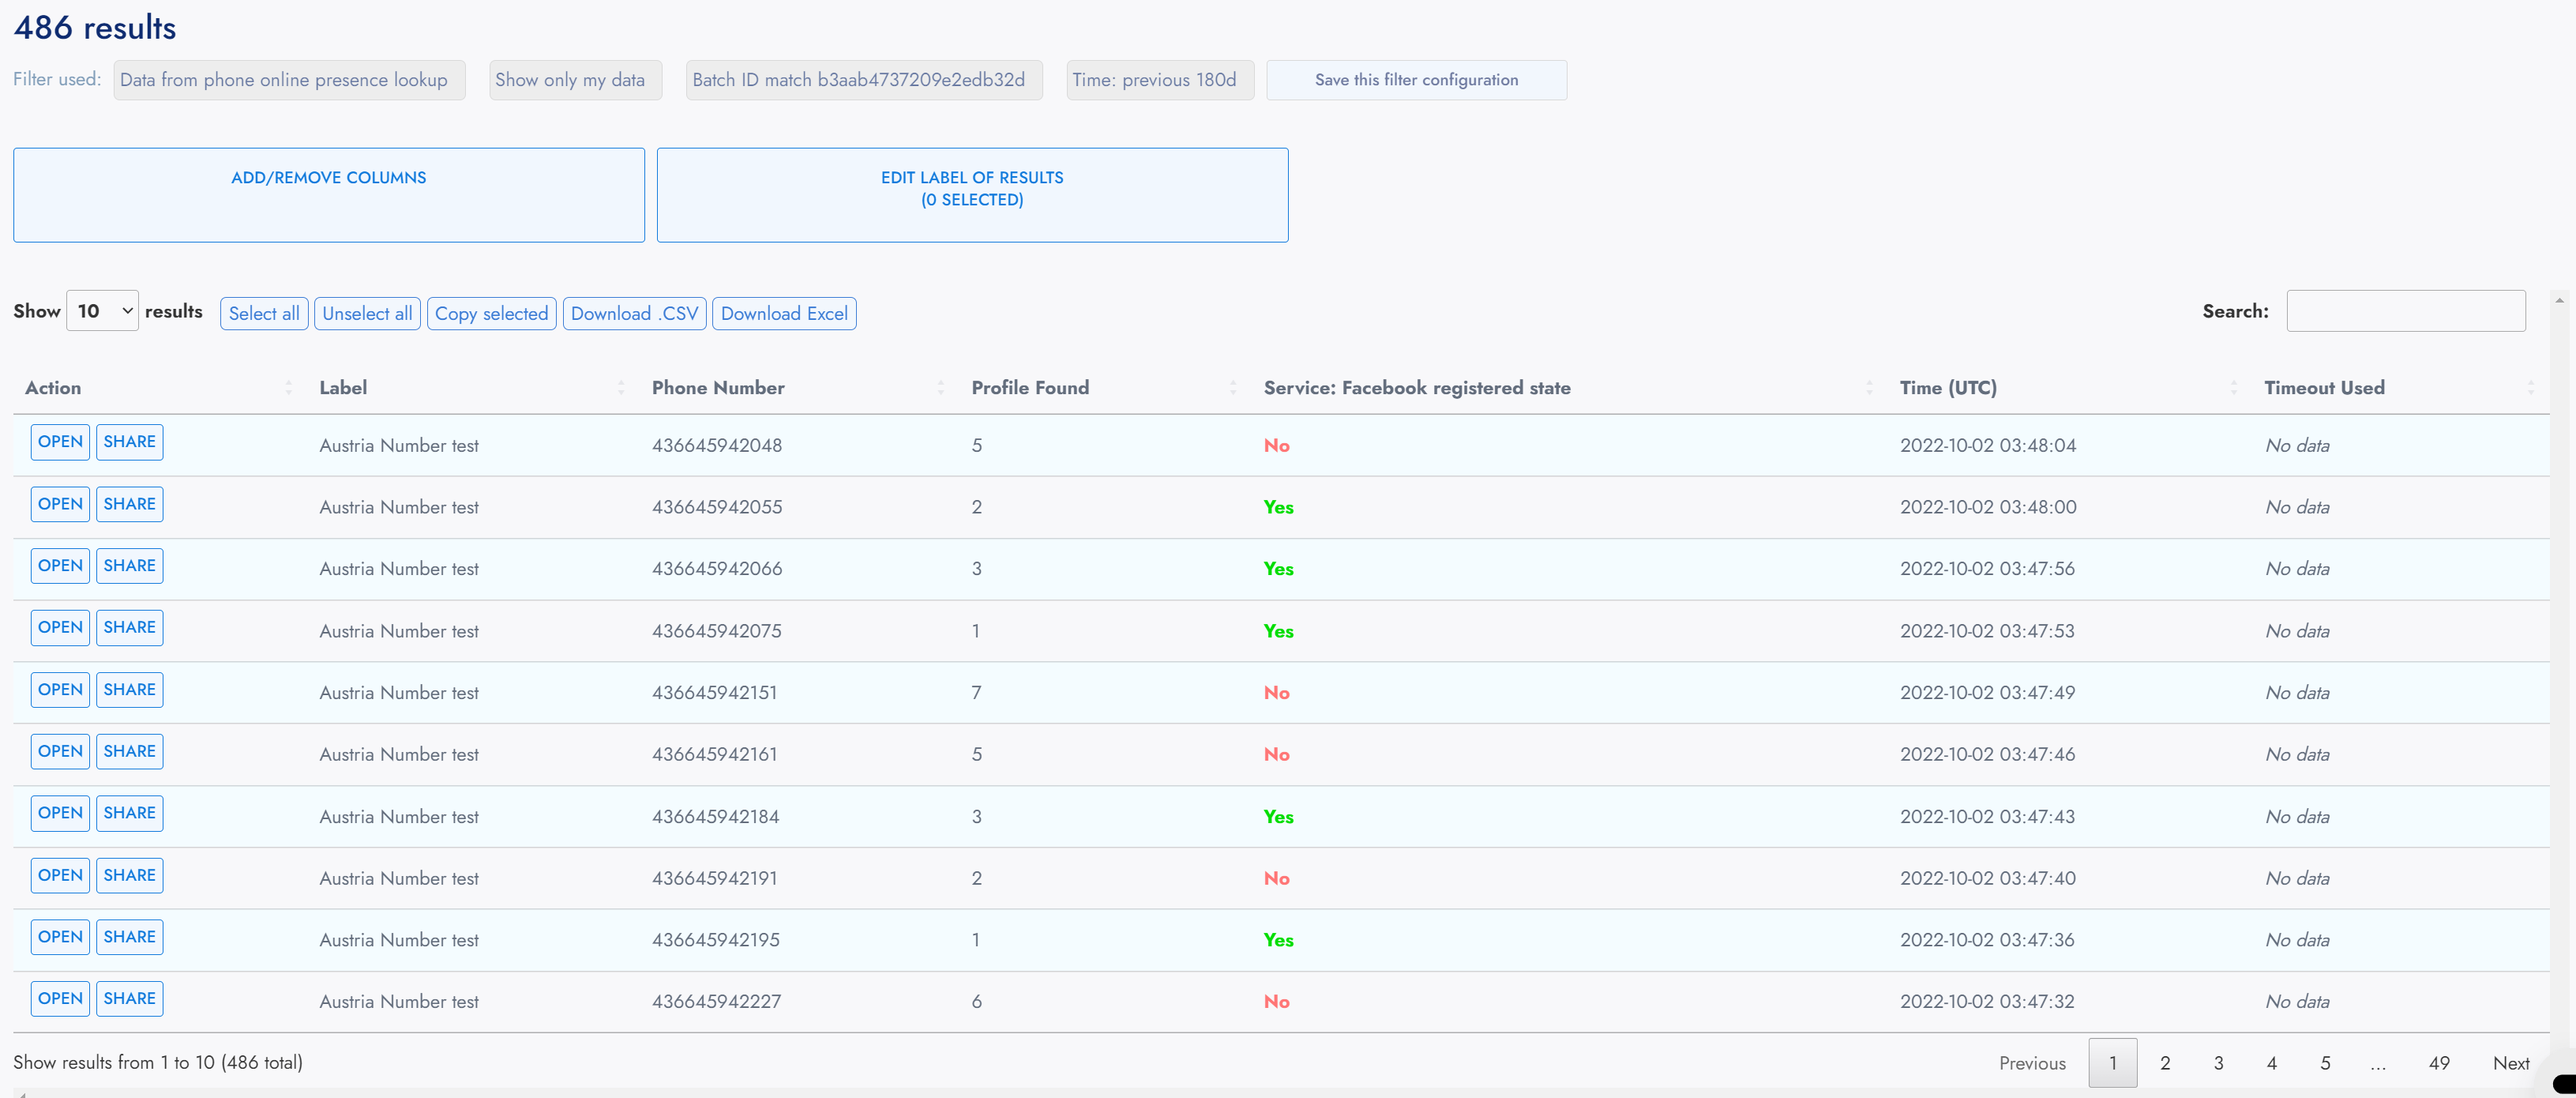Sort table by Label column arrows
2576x1098 pixels.
point(620,388)
